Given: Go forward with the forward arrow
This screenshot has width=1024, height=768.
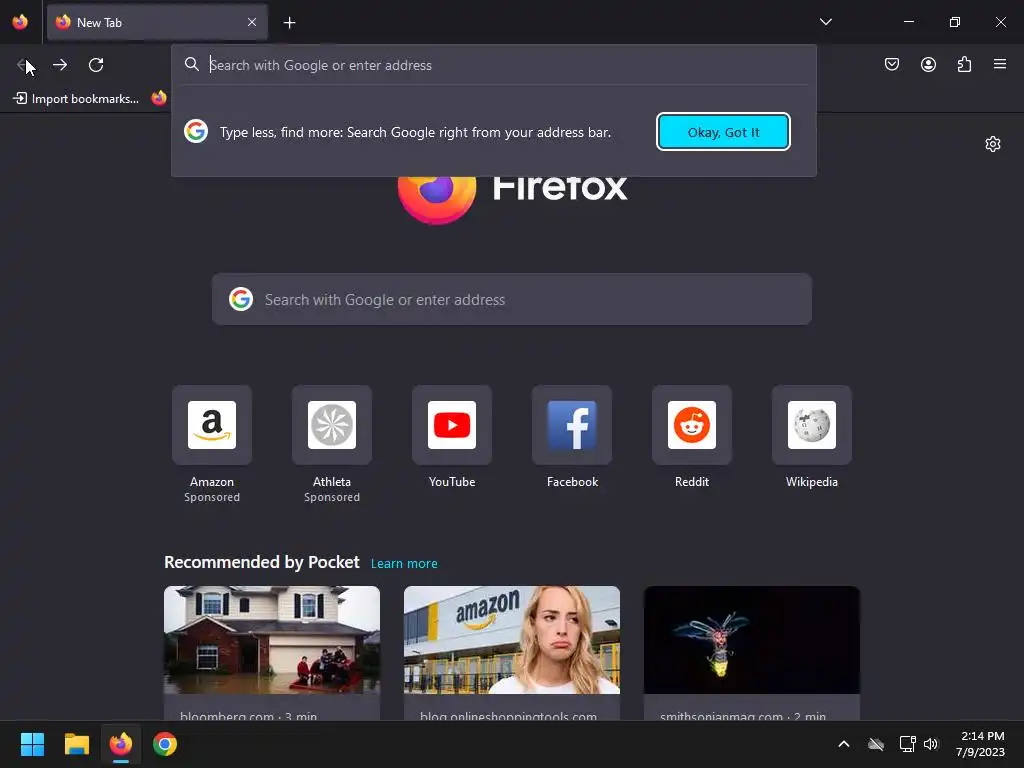Looking at the screenshot, I should (x=60, y=65).
